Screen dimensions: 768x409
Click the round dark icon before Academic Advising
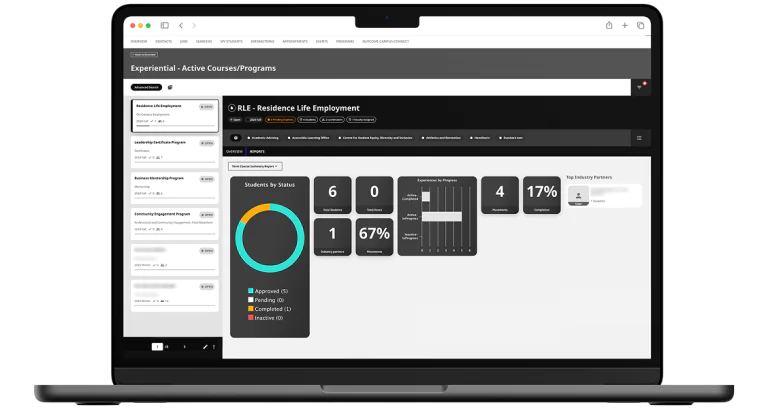(236, 138)
